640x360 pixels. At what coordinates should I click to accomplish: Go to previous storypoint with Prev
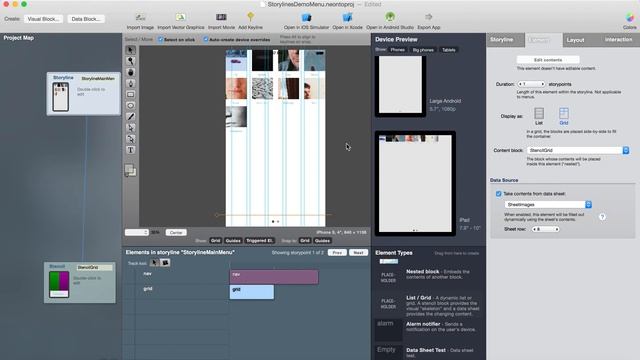pyautogui.click(x=337, y=253)
